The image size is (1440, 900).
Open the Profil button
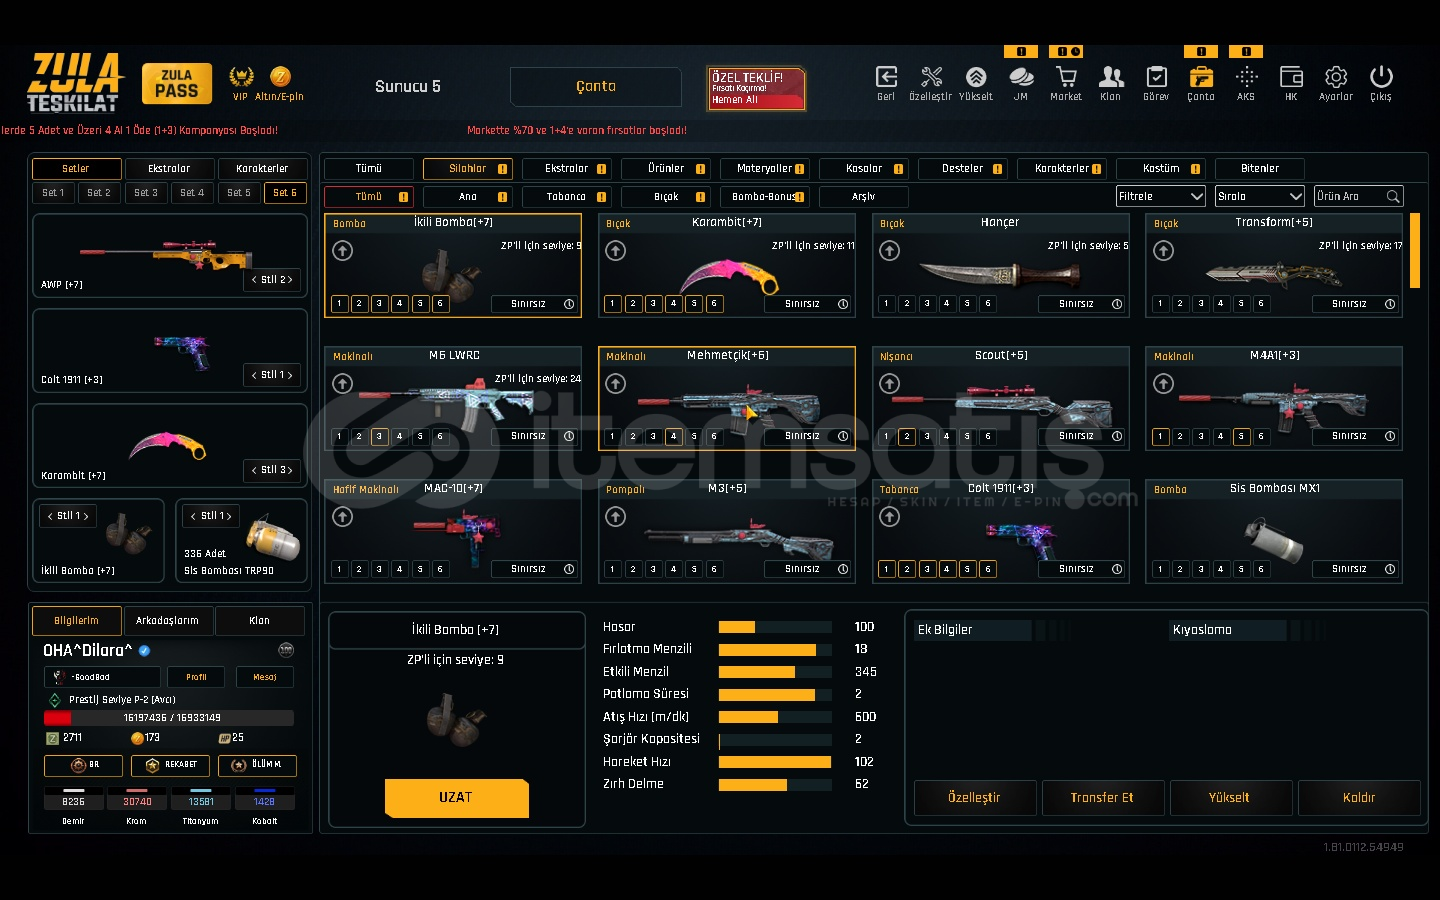[196, 677]
